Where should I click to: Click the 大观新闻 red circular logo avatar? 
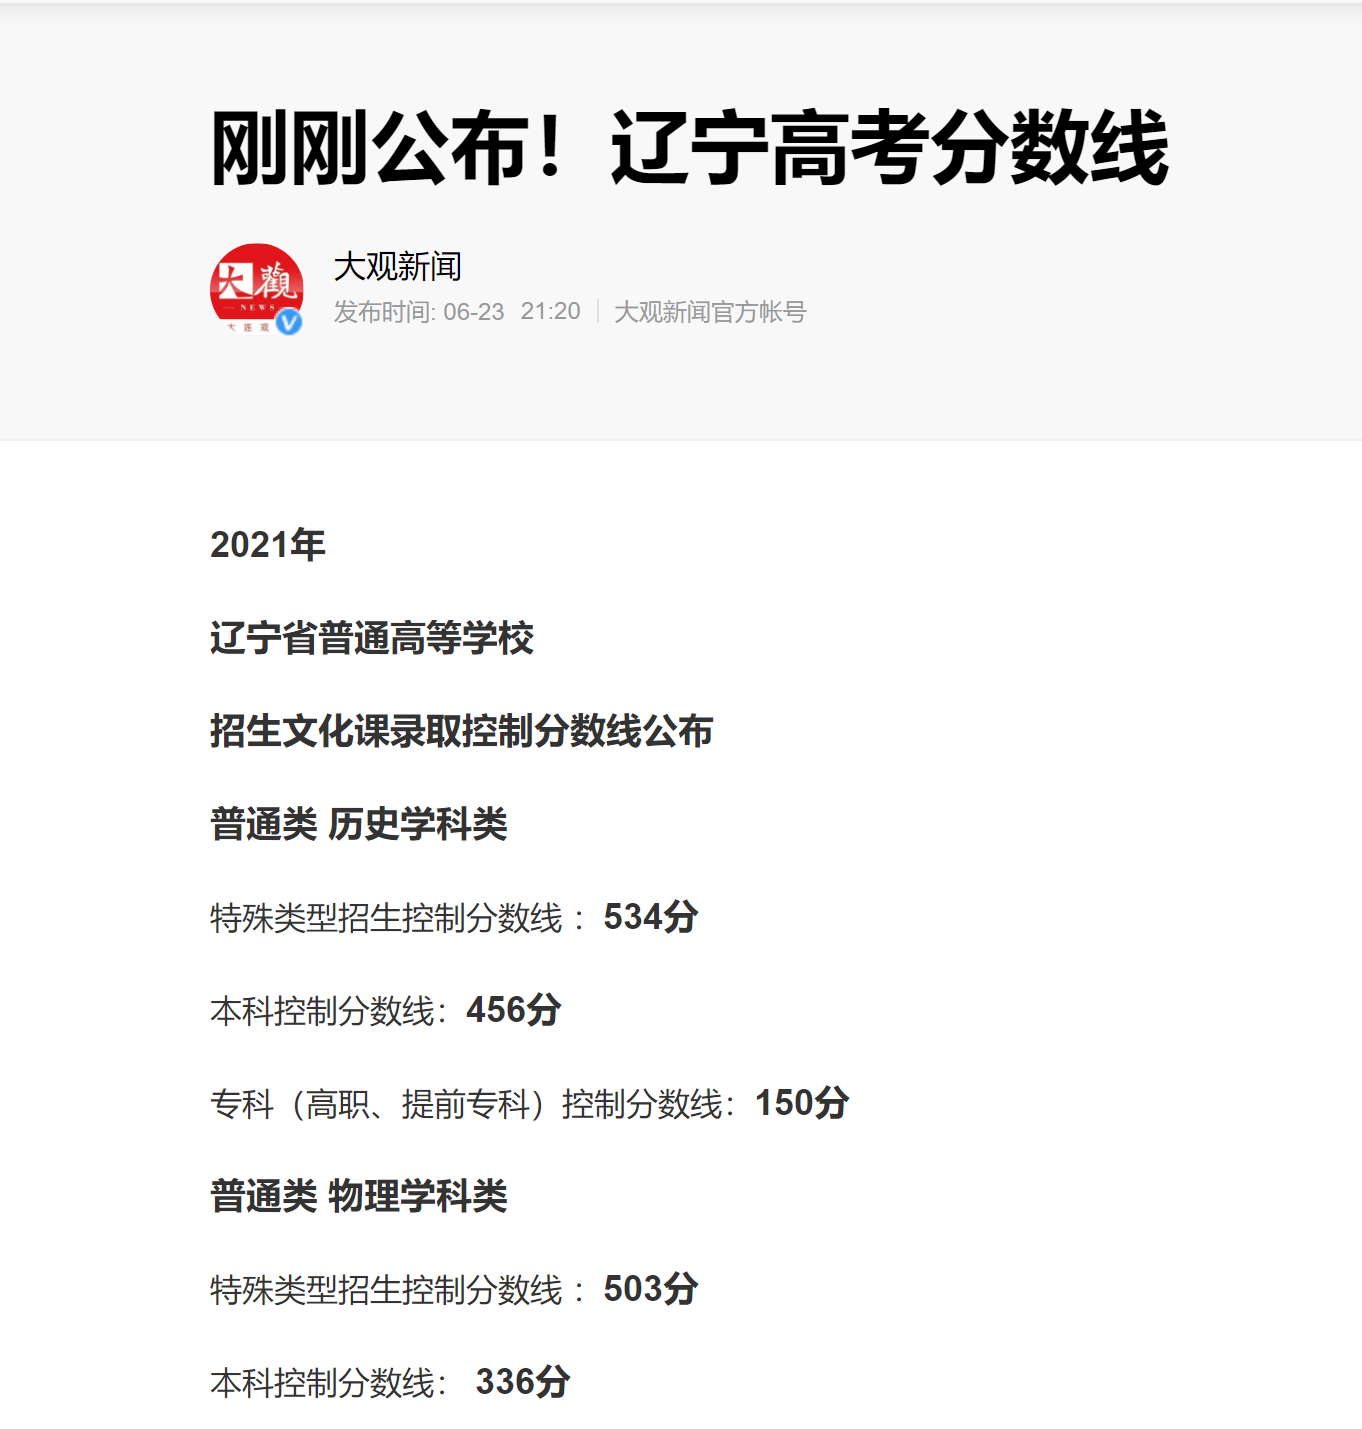[x=258, y=289]
